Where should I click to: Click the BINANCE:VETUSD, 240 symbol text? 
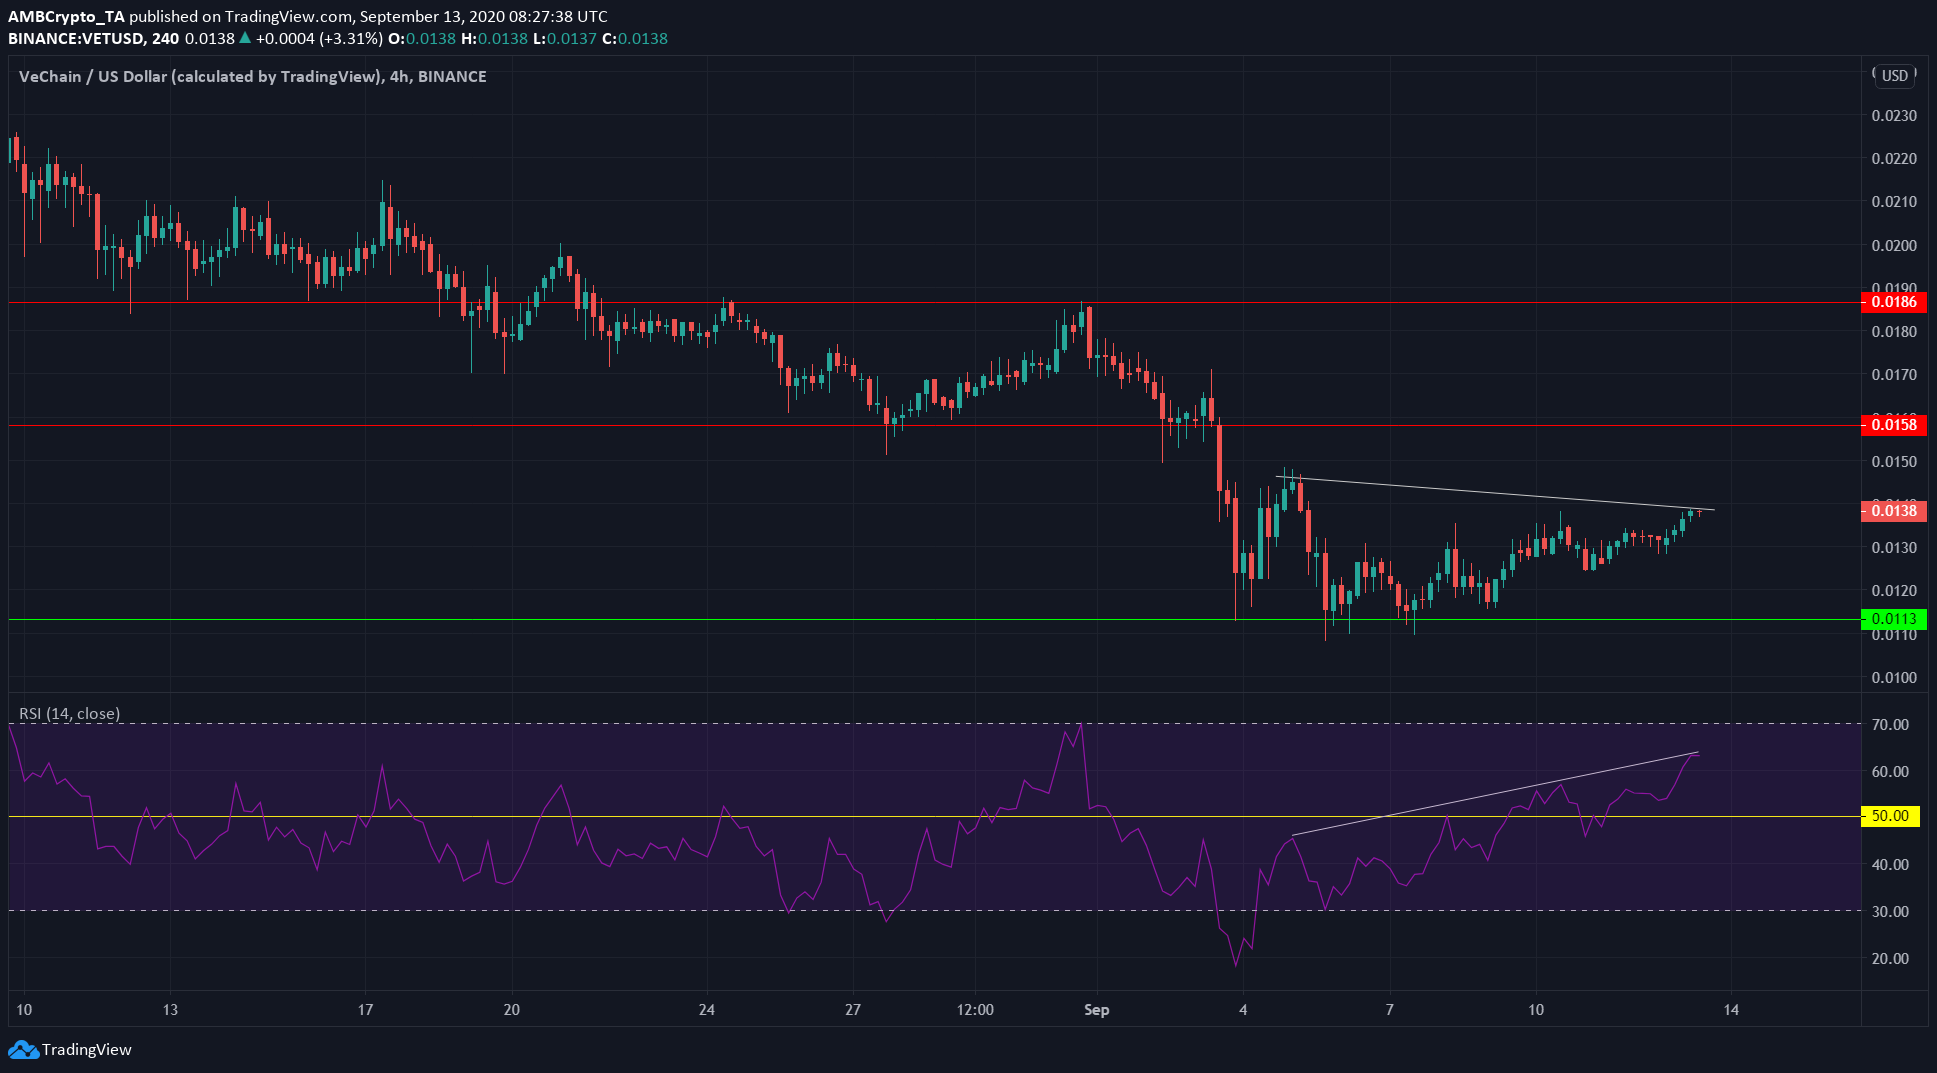94,39
